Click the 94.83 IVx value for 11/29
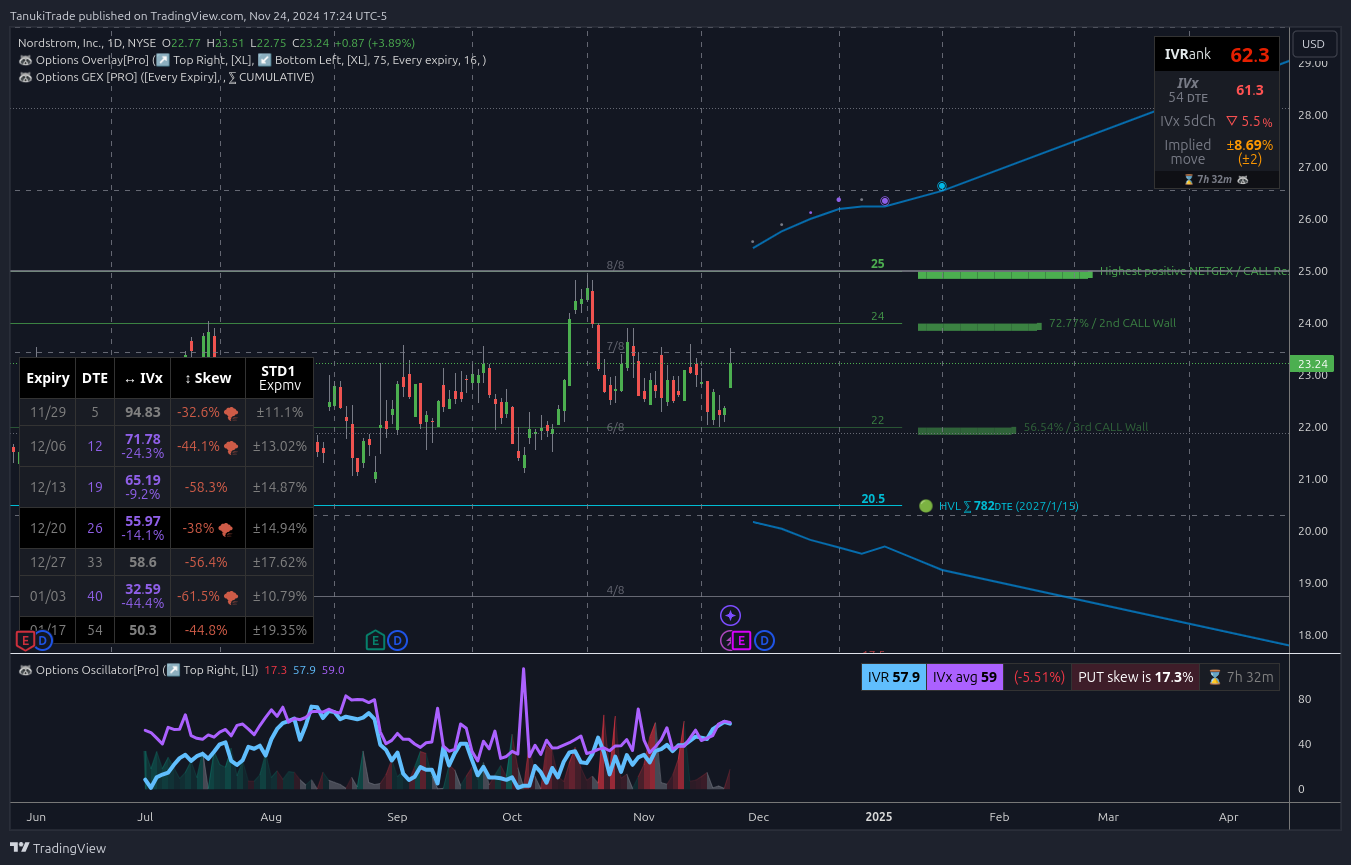 [x=143, y=412]
